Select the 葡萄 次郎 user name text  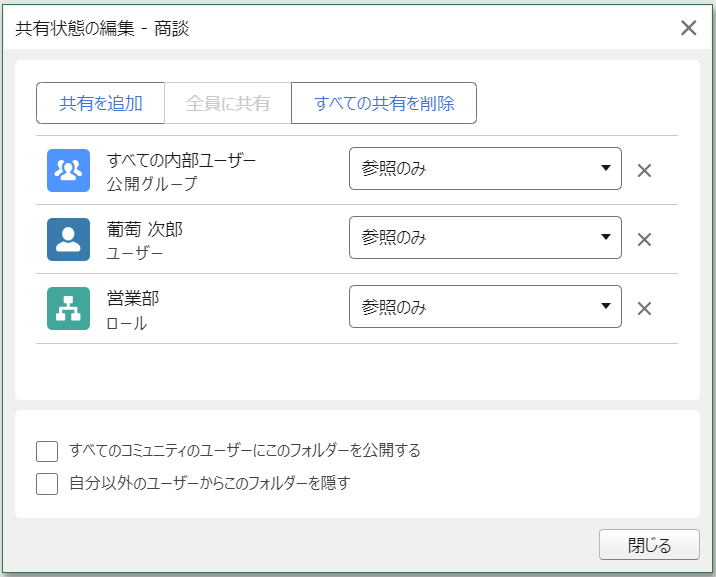[145, 229]
